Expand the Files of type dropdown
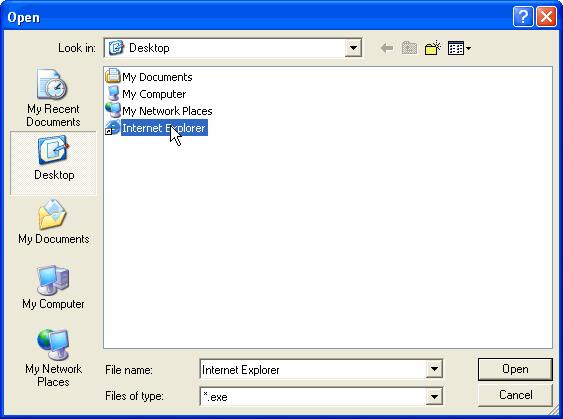Viewport: 563px width, 419px height. coord(434,396)
